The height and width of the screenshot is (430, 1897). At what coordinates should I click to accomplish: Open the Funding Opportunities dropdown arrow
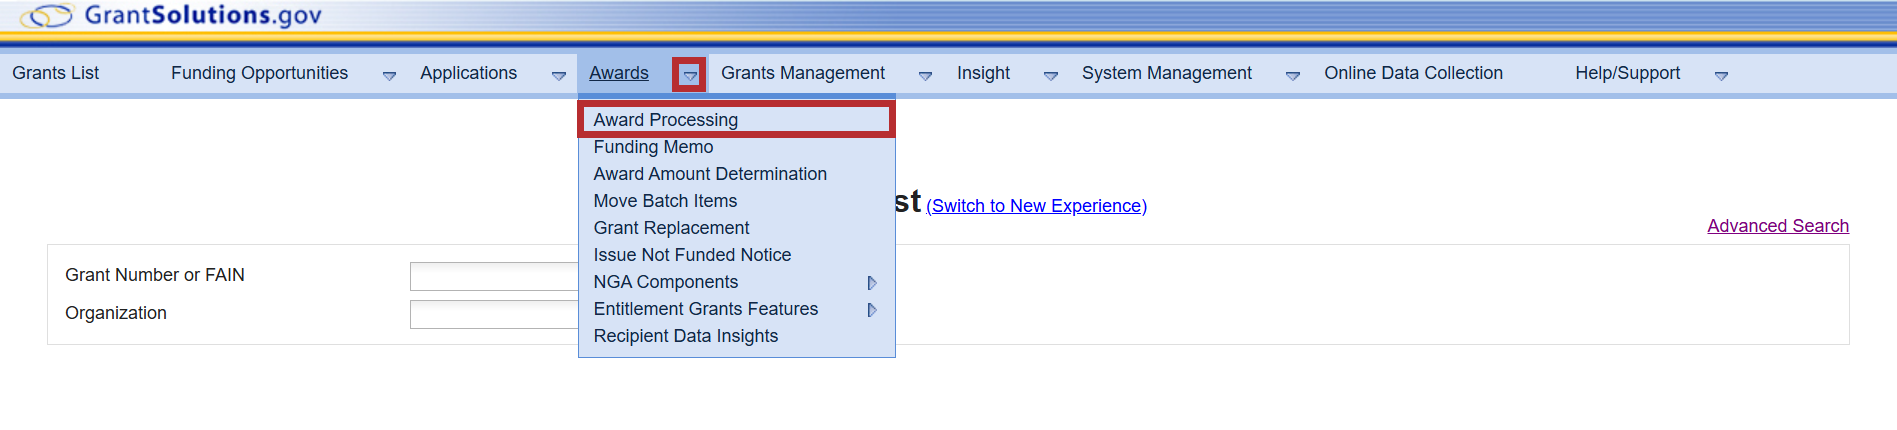(x=389, y=75)
